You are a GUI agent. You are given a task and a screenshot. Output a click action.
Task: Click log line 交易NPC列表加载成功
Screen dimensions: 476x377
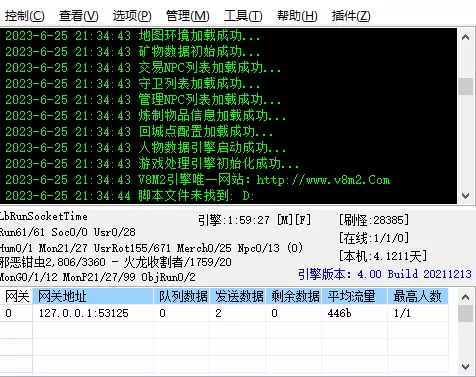click(143, 68)
